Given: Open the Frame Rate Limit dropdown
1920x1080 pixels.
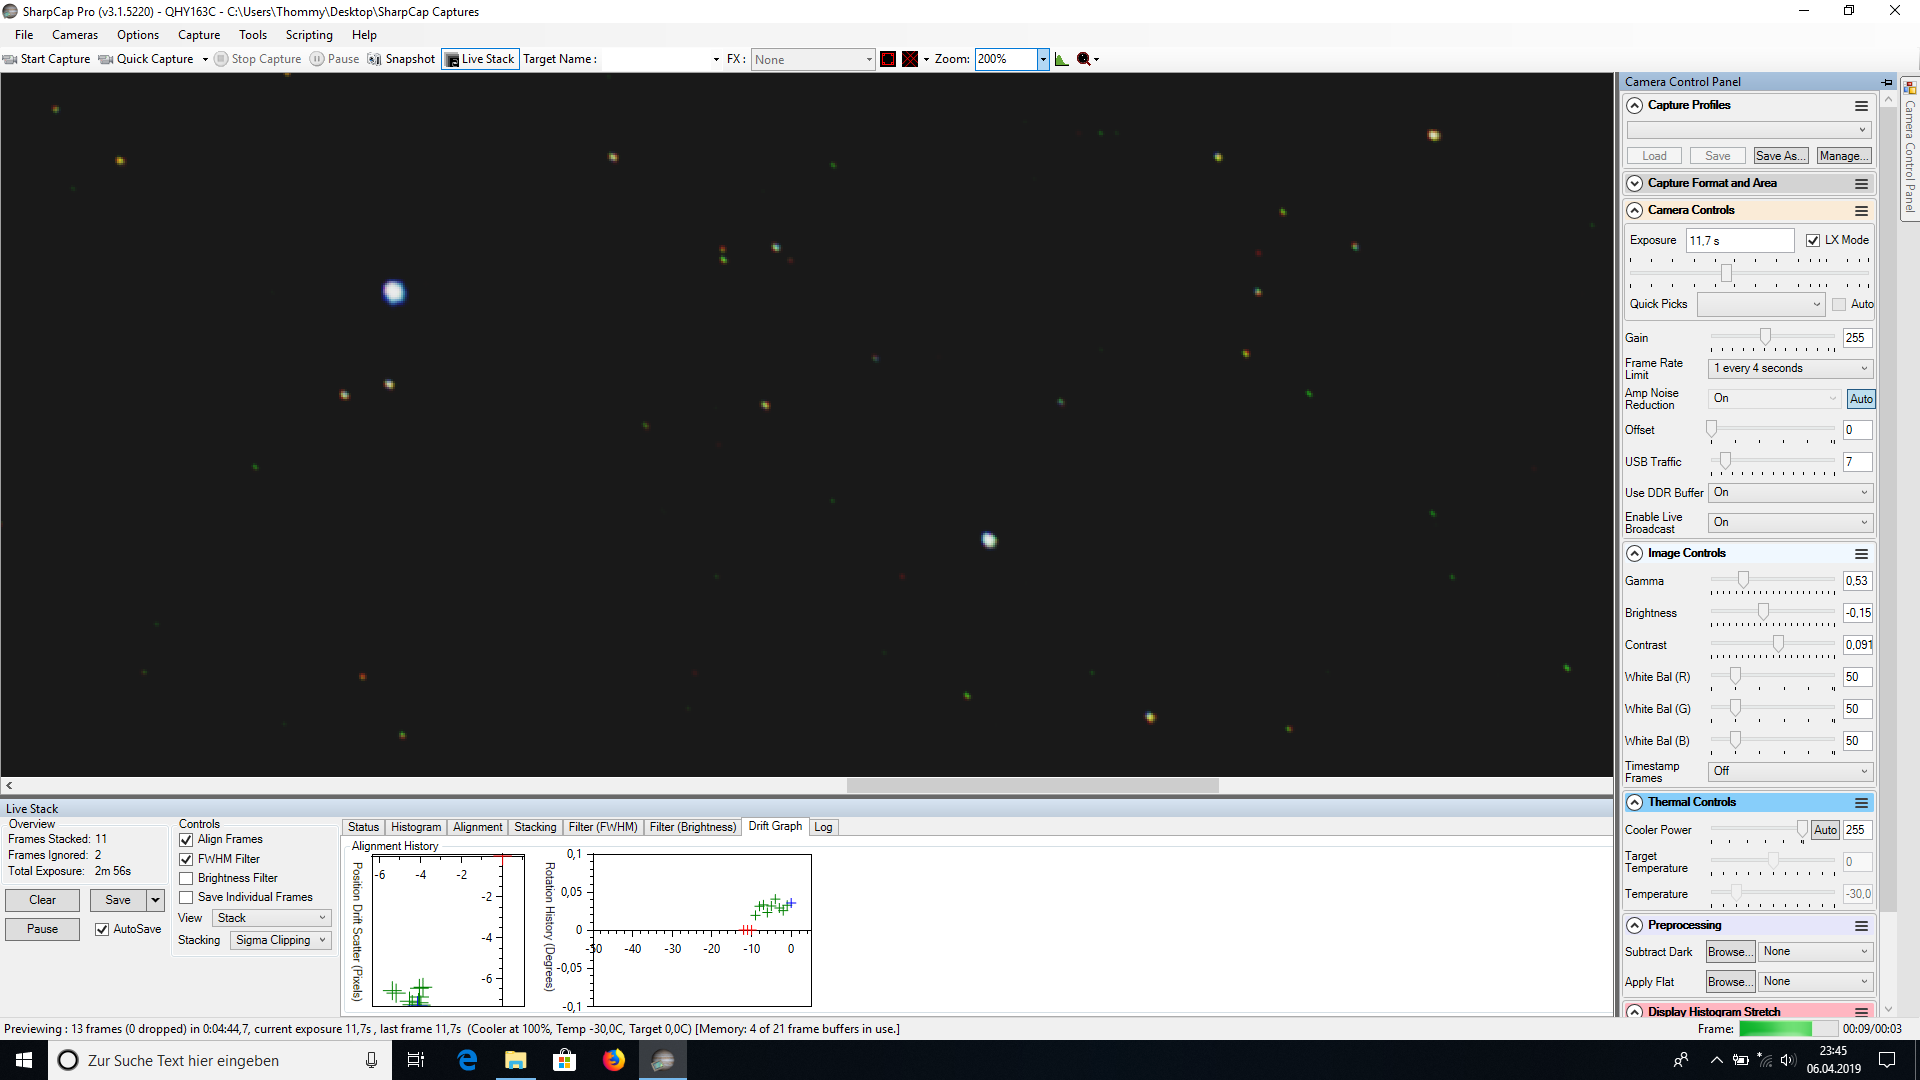Looking at the screenshot, I should click(x=1790, y=368).
